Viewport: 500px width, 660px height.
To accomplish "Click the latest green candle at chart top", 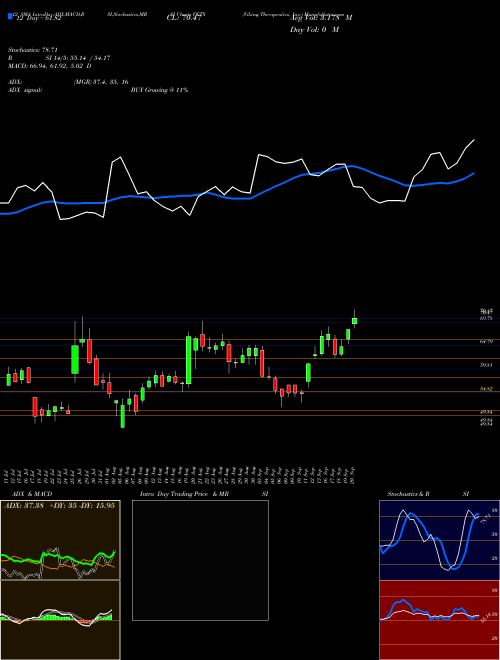I will pyautogui.click(x=355, y=321).
